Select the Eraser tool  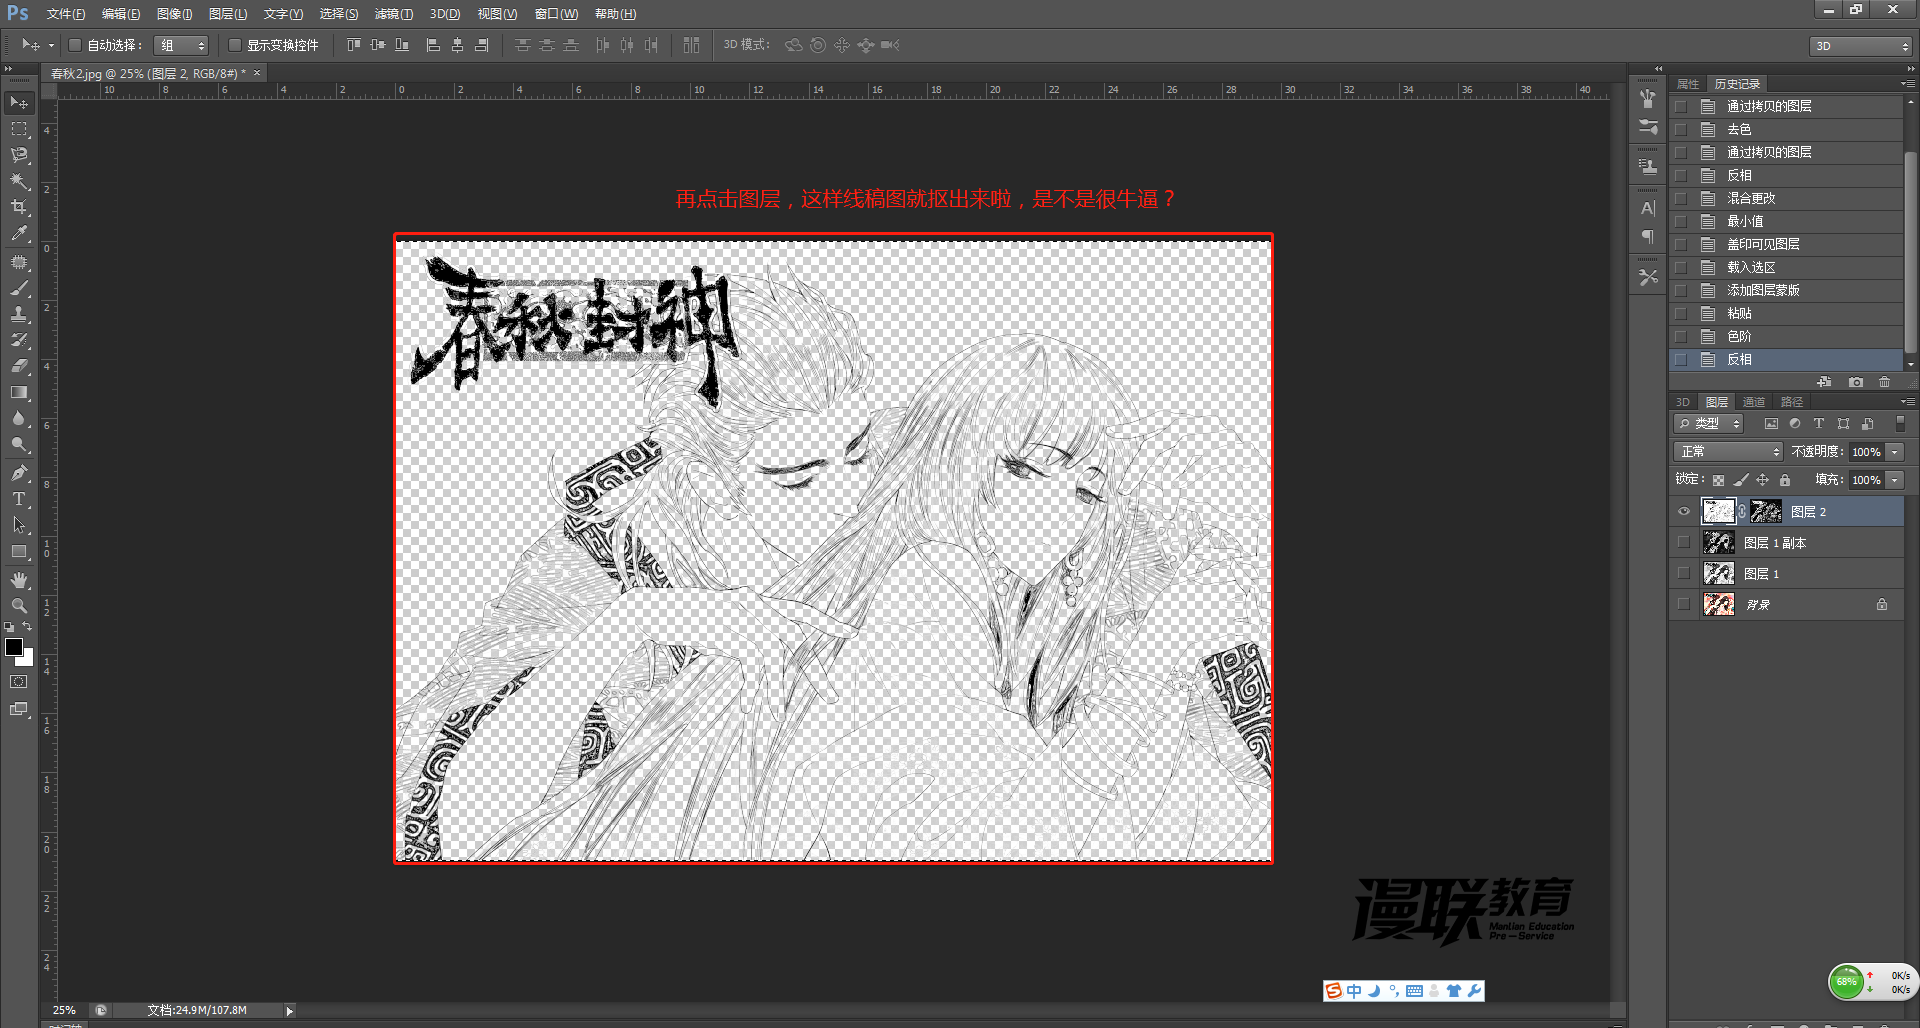click(x=19, y=366)
